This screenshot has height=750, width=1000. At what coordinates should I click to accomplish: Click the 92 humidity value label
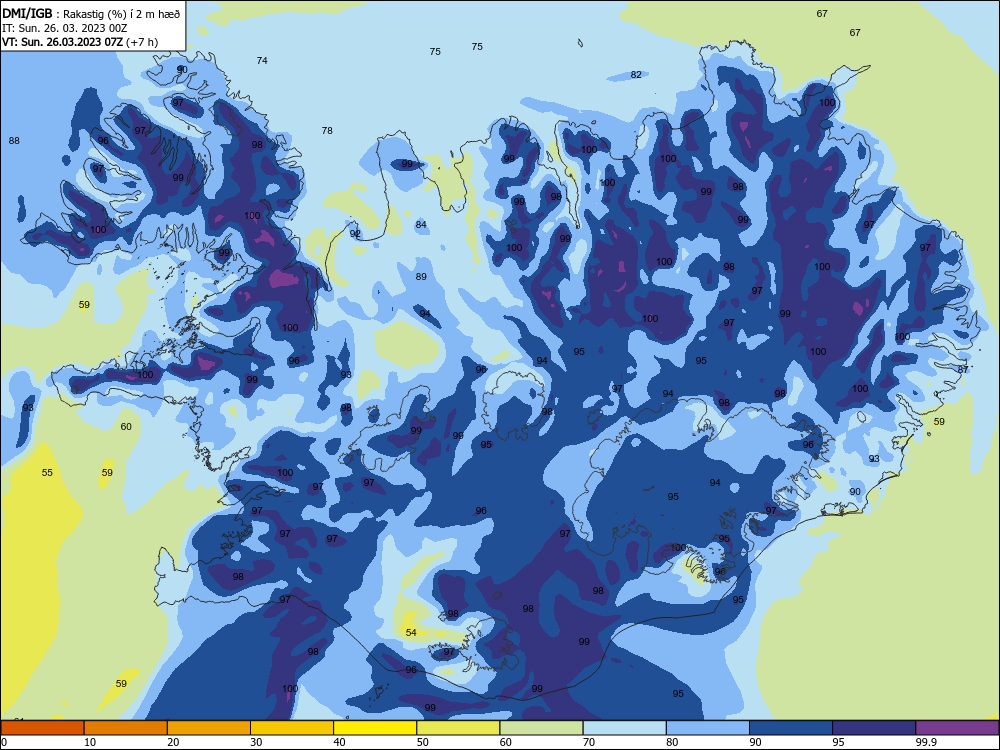tap(355, 233)
